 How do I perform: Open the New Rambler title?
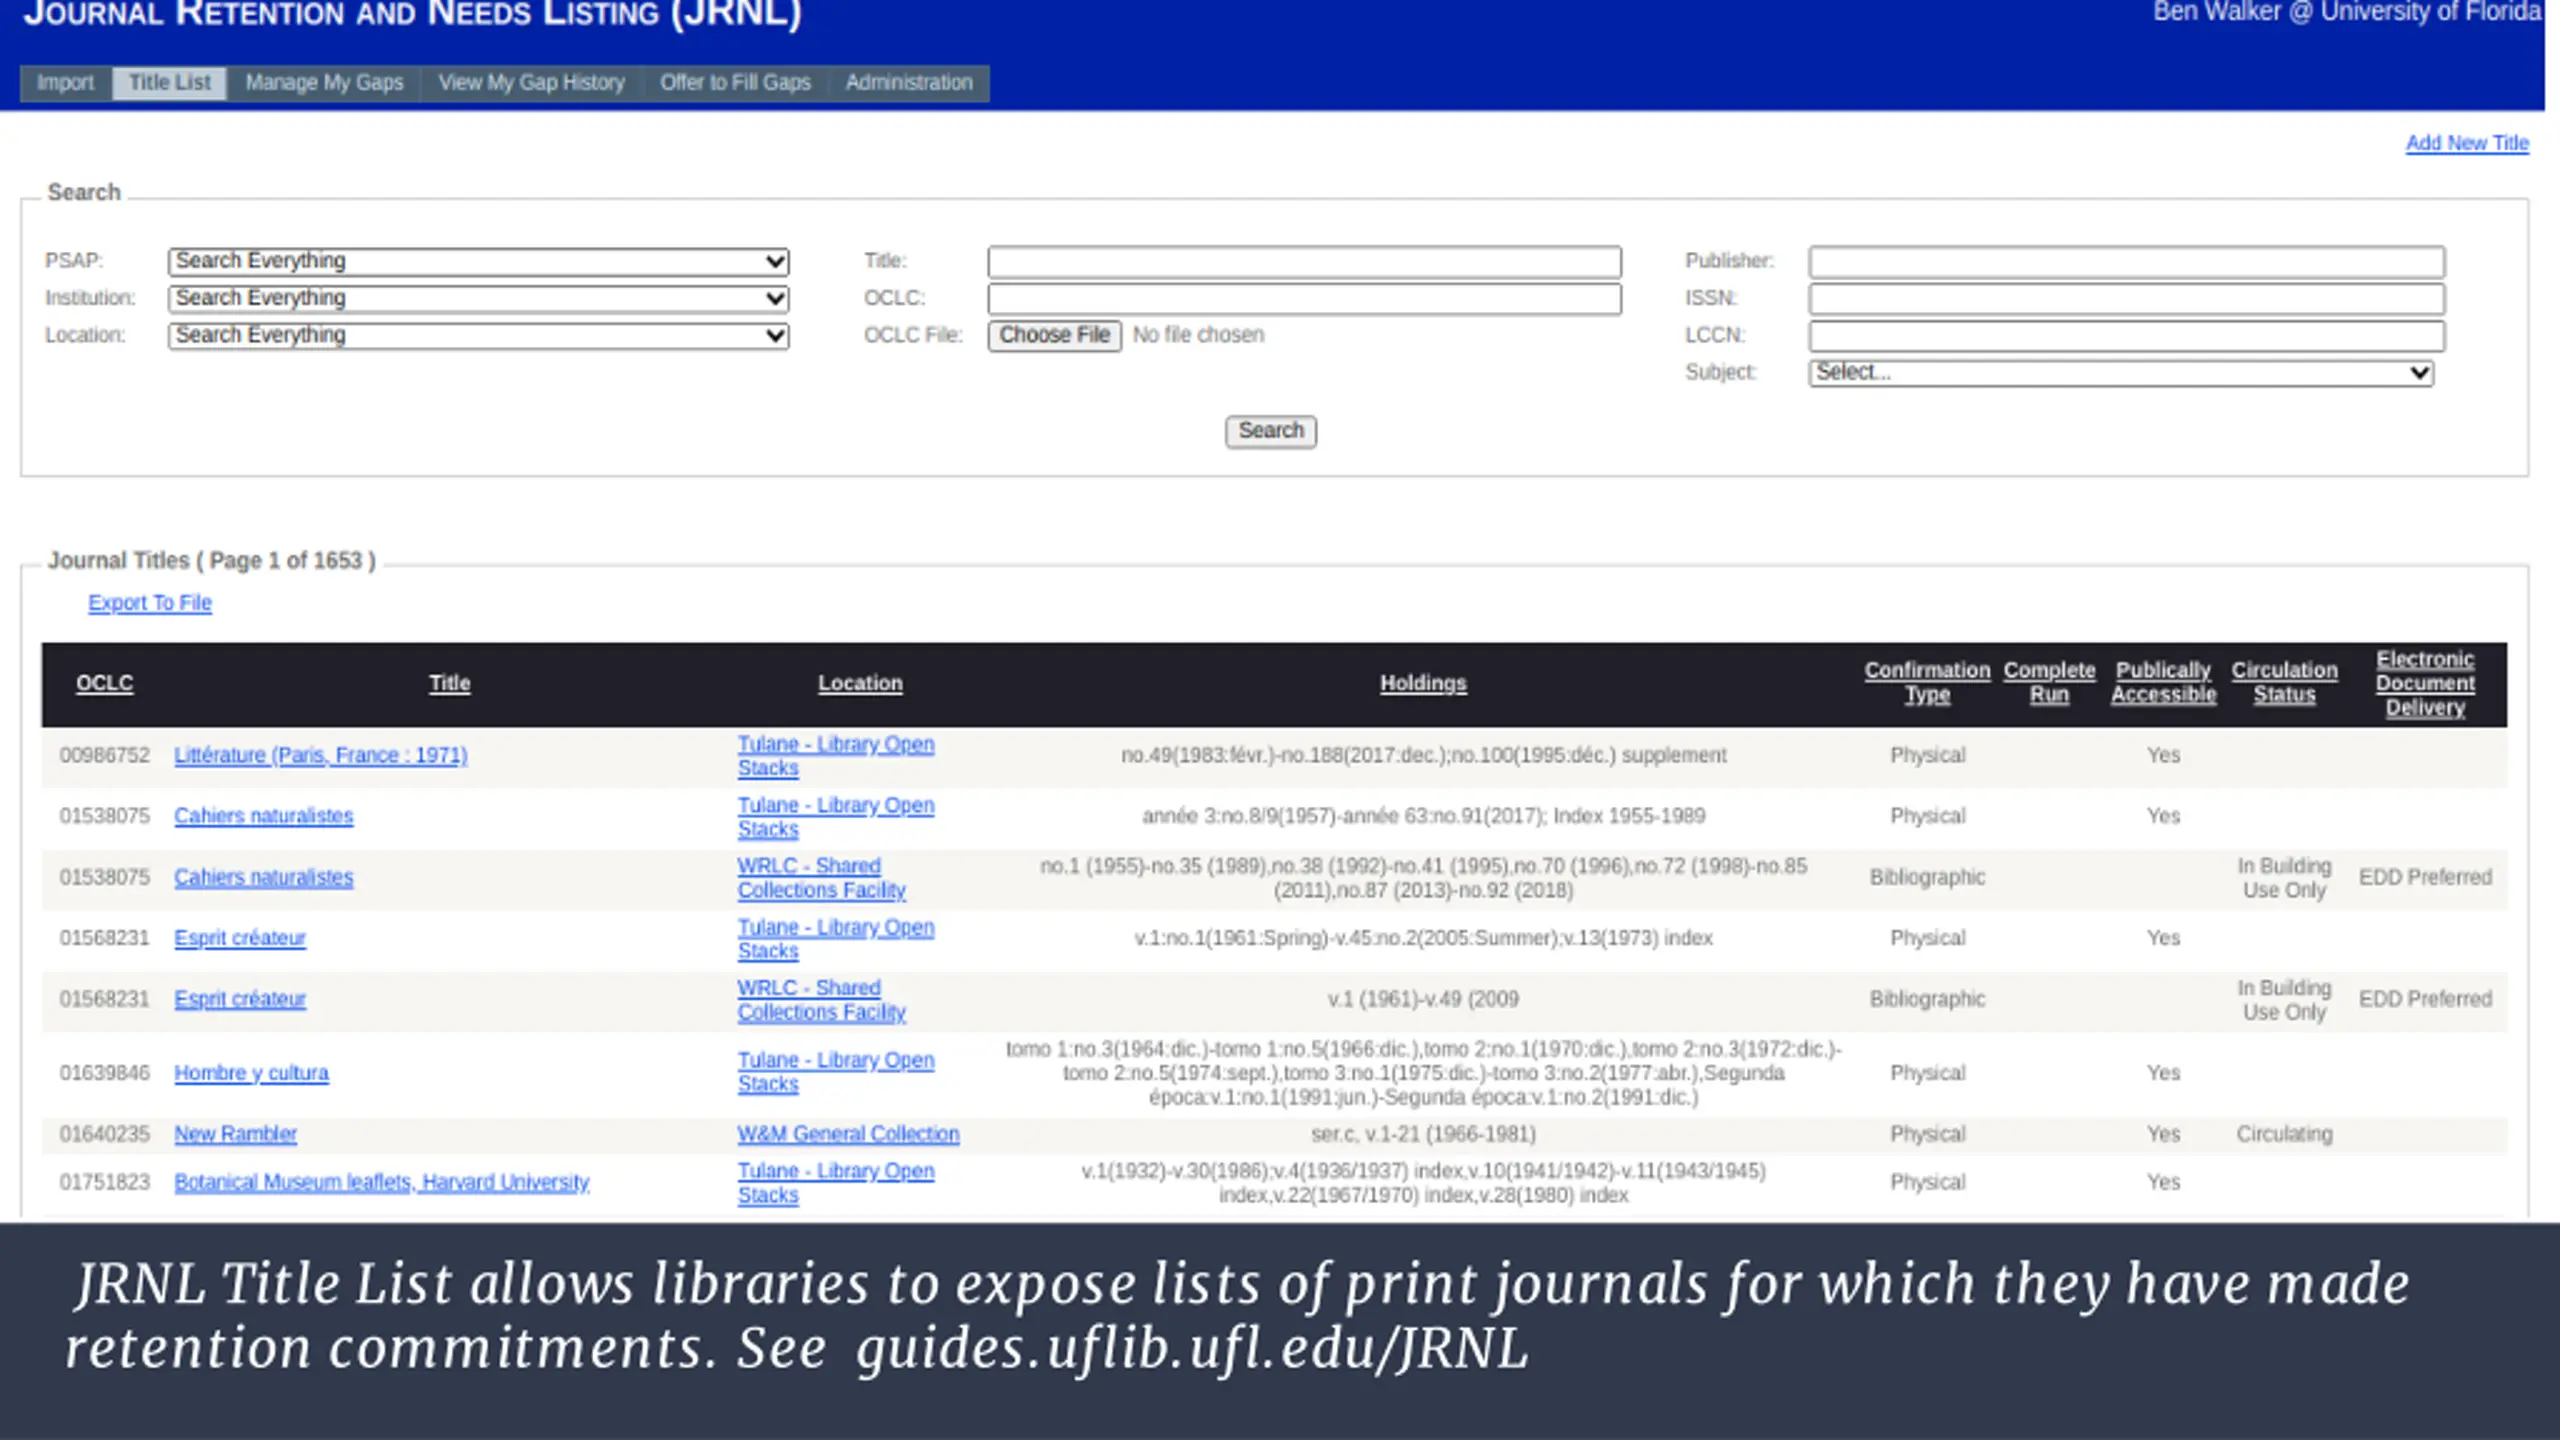(x=235, y=1134)
